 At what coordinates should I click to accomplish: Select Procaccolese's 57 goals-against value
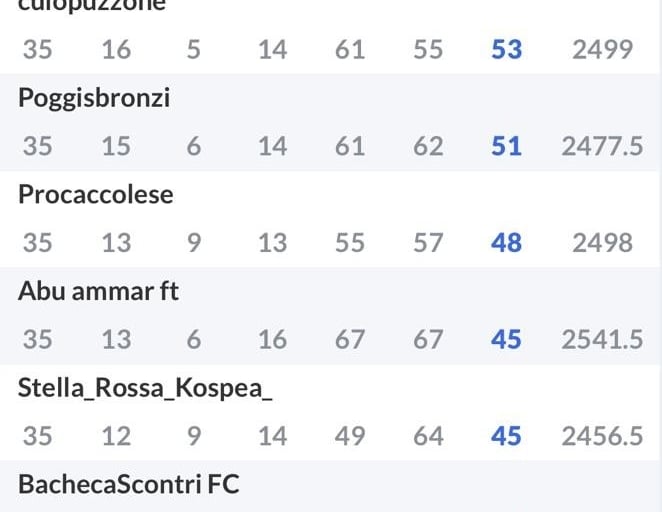tap(428, 243)
